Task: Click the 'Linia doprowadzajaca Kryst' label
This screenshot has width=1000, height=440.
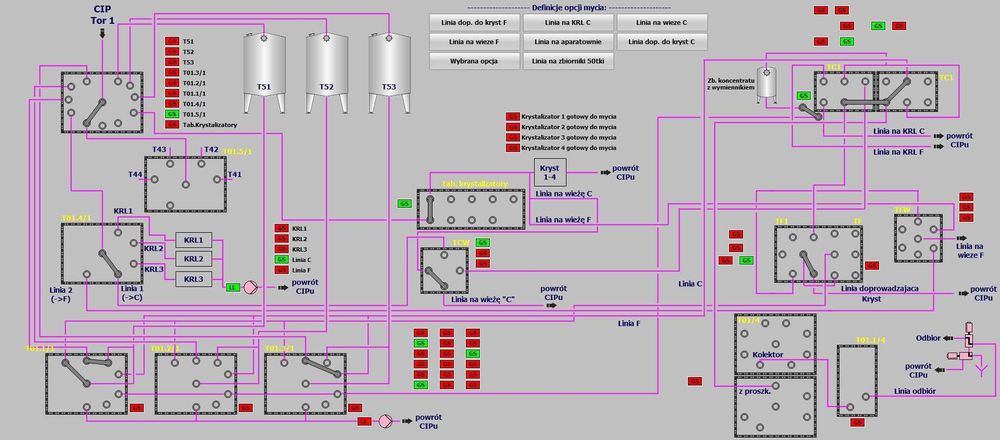Action: coord(879,293)
